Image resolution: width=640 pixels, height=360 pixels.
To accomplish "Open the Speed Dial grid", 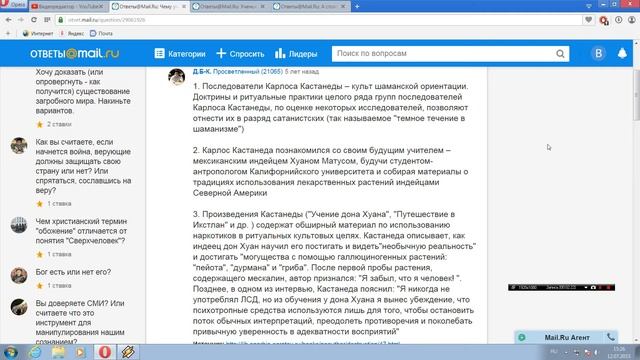I will click(47, 20).
